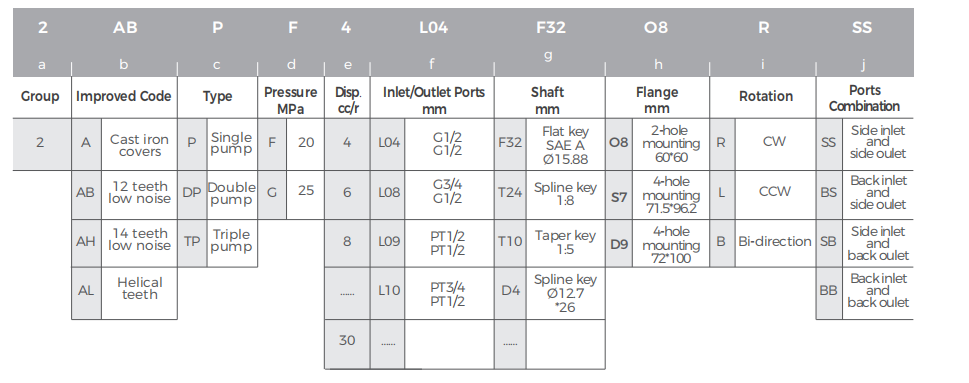The image size is (969, 383).
Task: Click the T24 spline key shaft code
Action: coord(510,192)
